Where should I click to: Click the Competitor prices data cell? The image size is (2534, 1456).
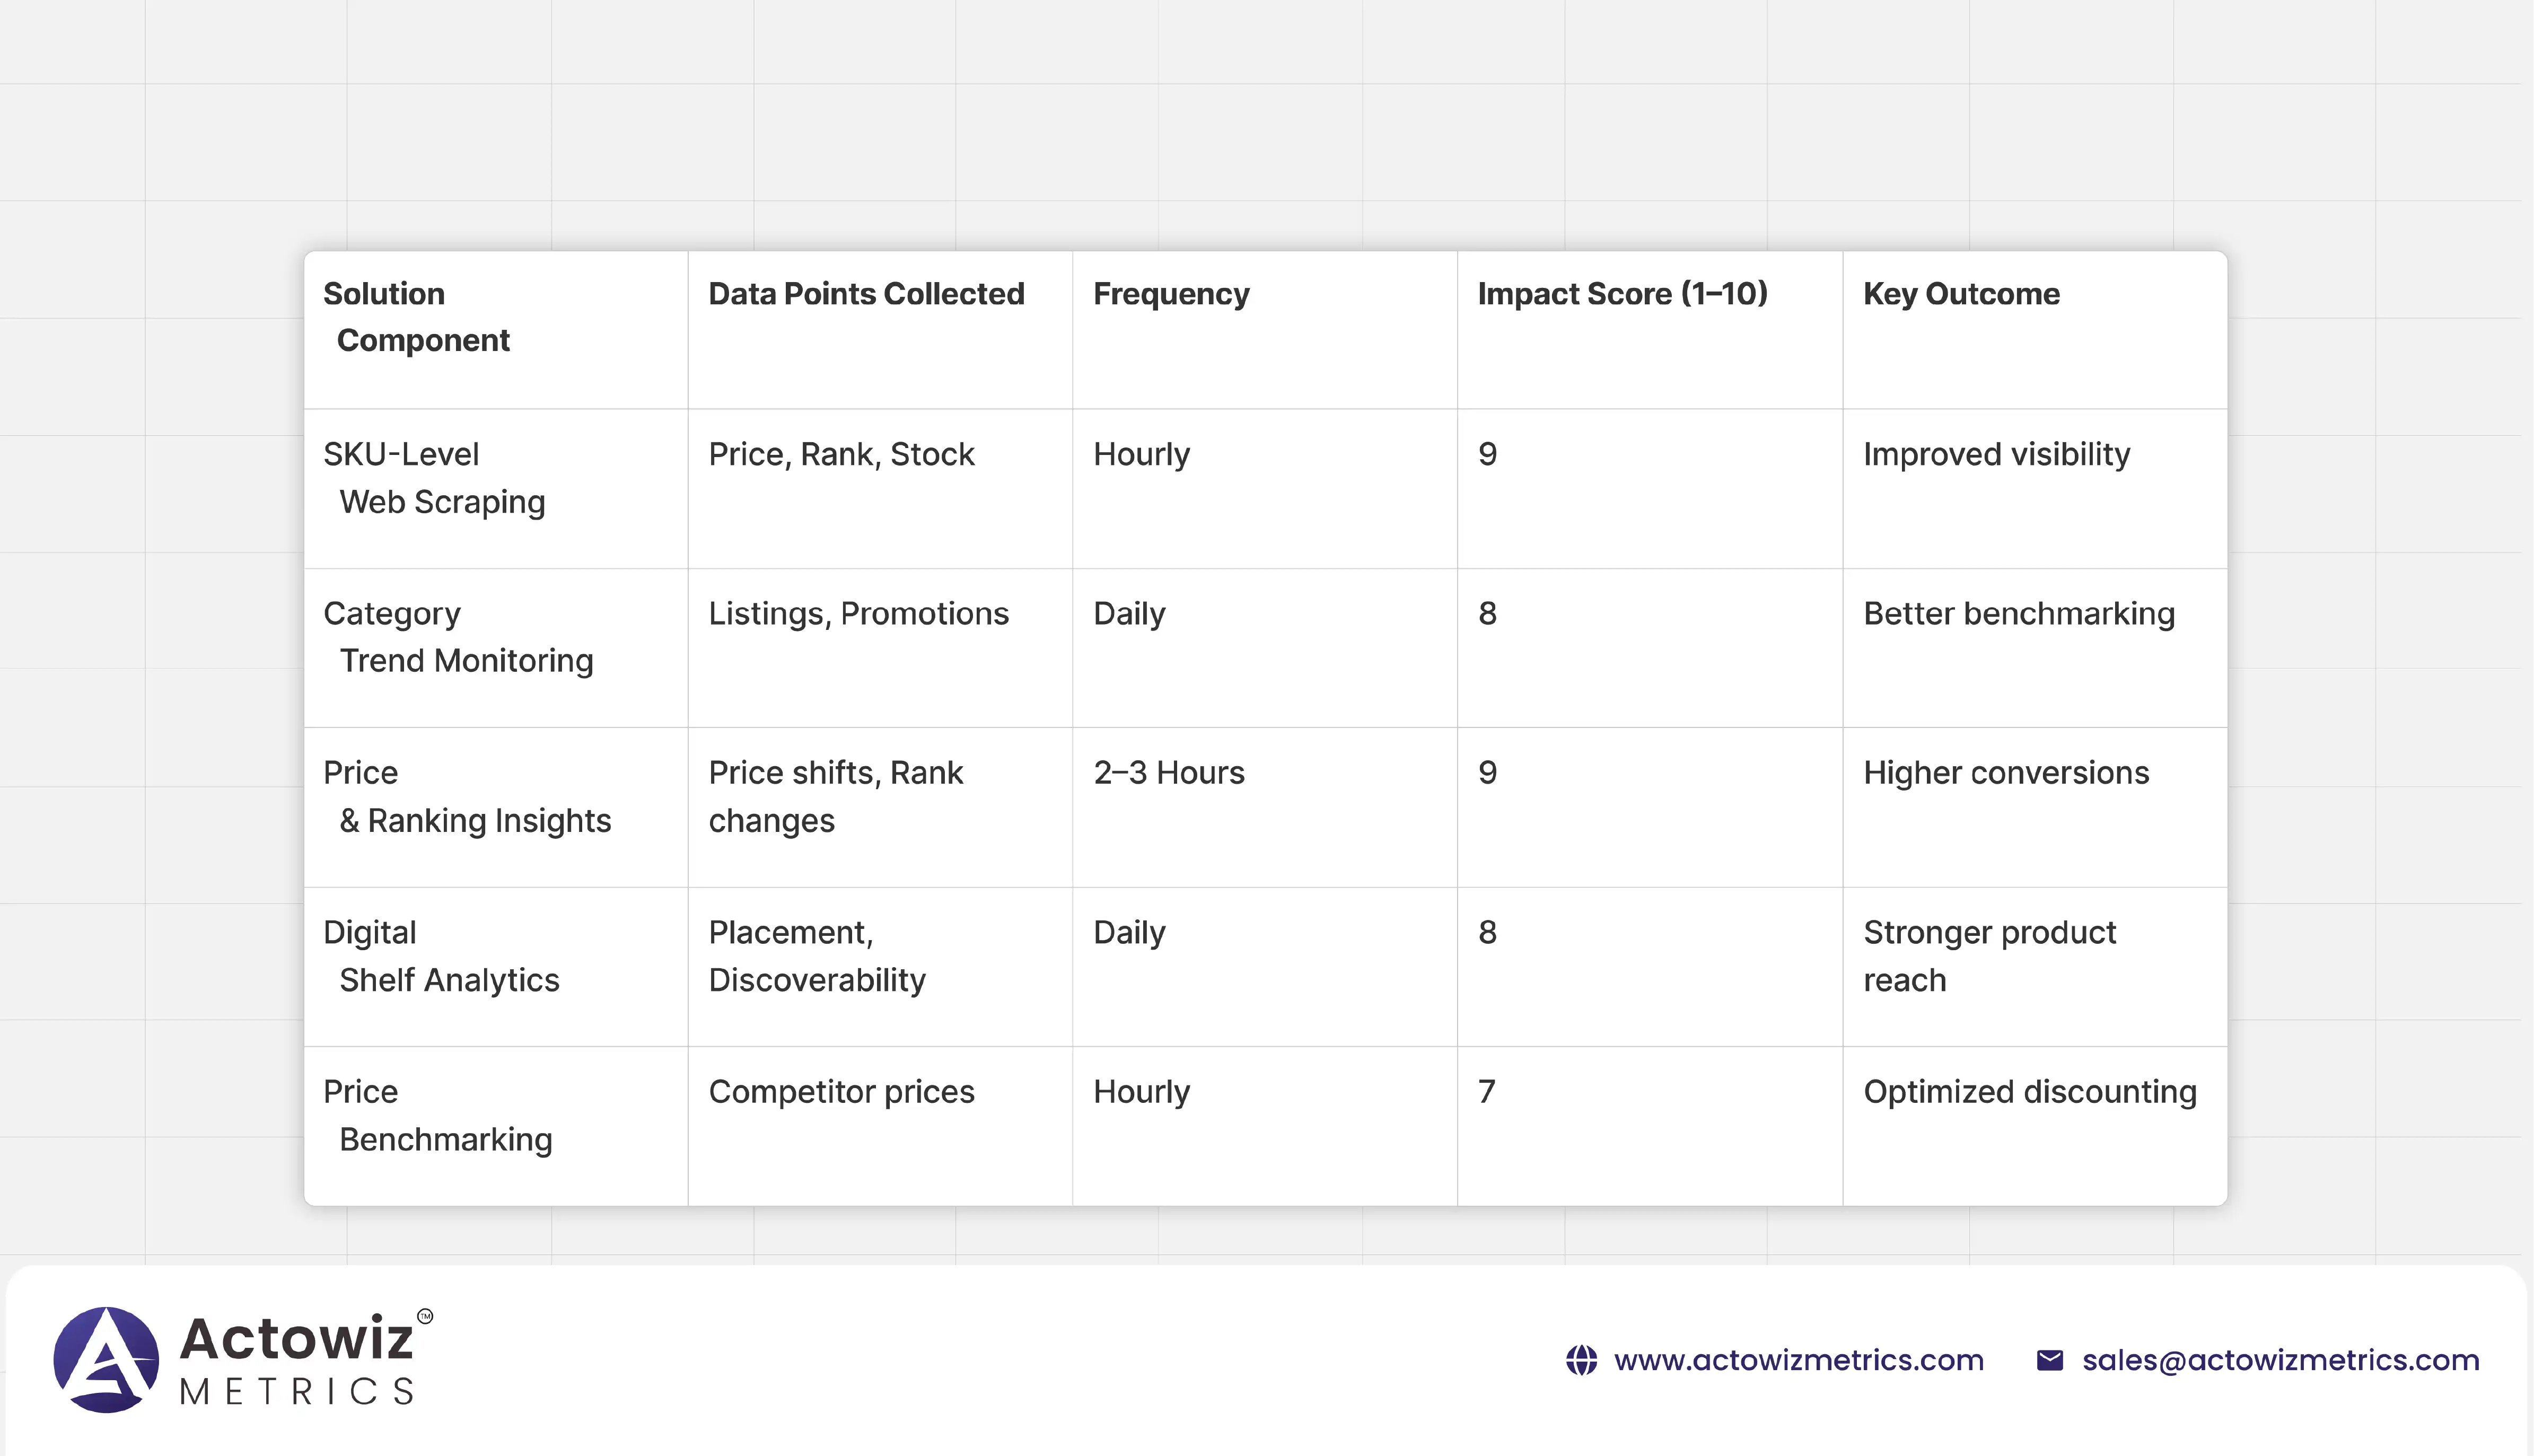pyautogui.click(x=841, y=1092)
